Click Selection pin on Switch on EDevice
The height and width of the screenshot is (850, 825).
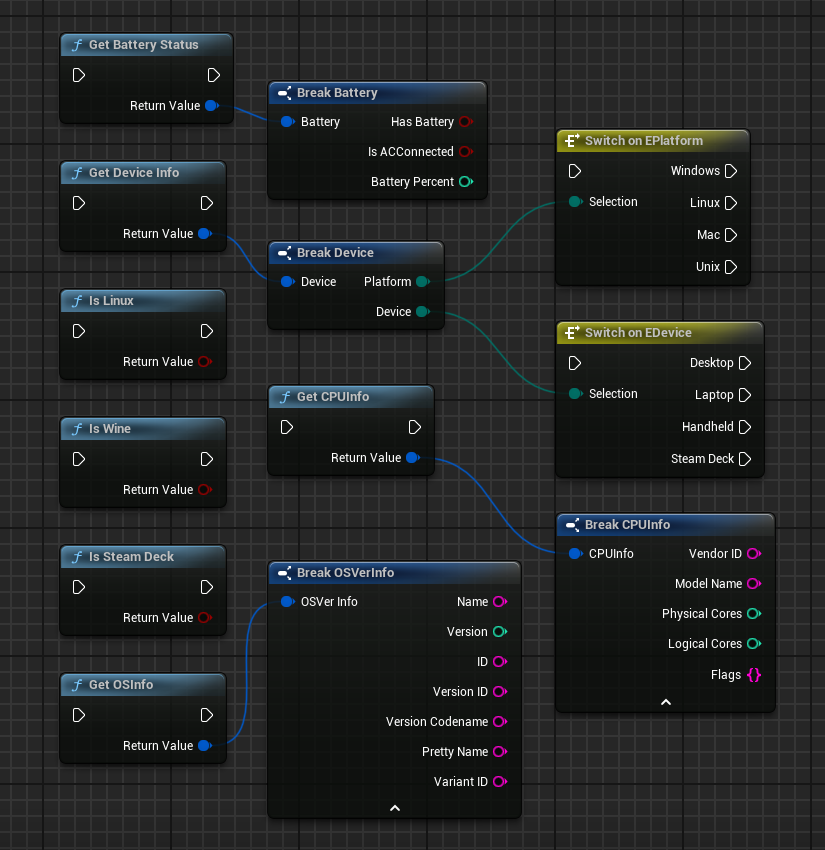point(576,394)
